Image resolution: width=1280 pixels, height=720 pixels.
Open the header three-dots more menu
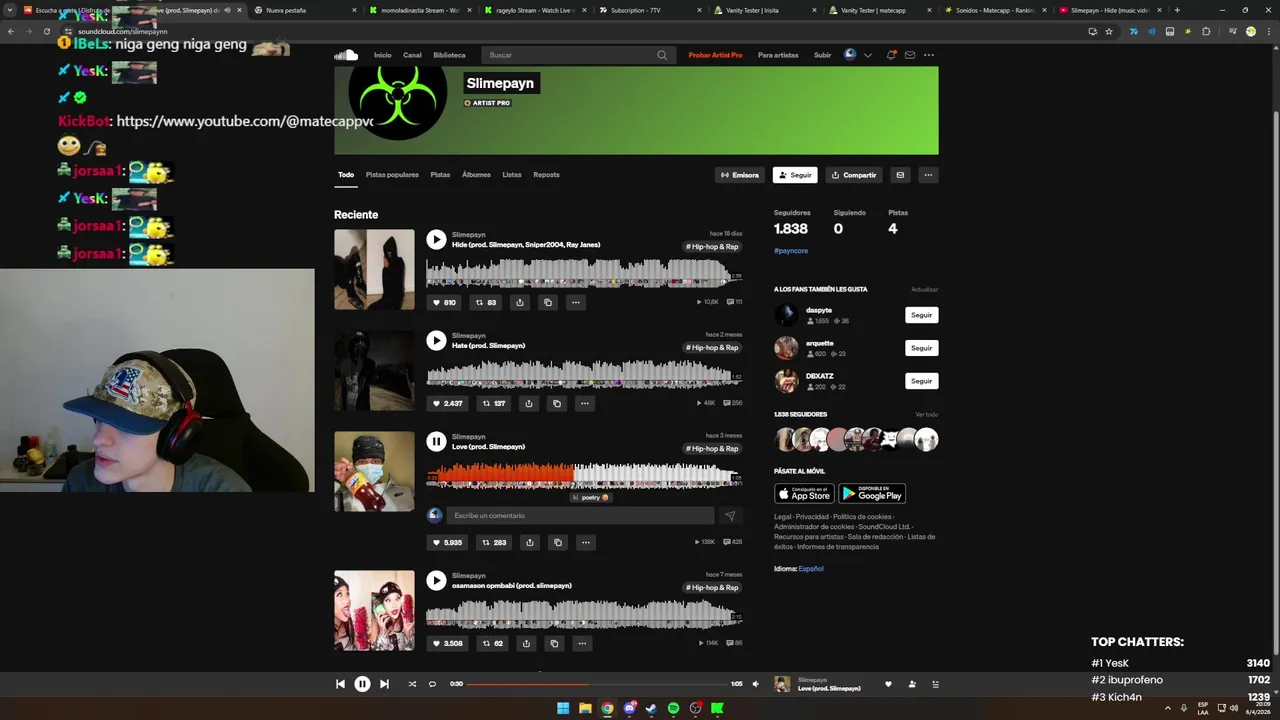pyautogui.click(x=929, y=55)
